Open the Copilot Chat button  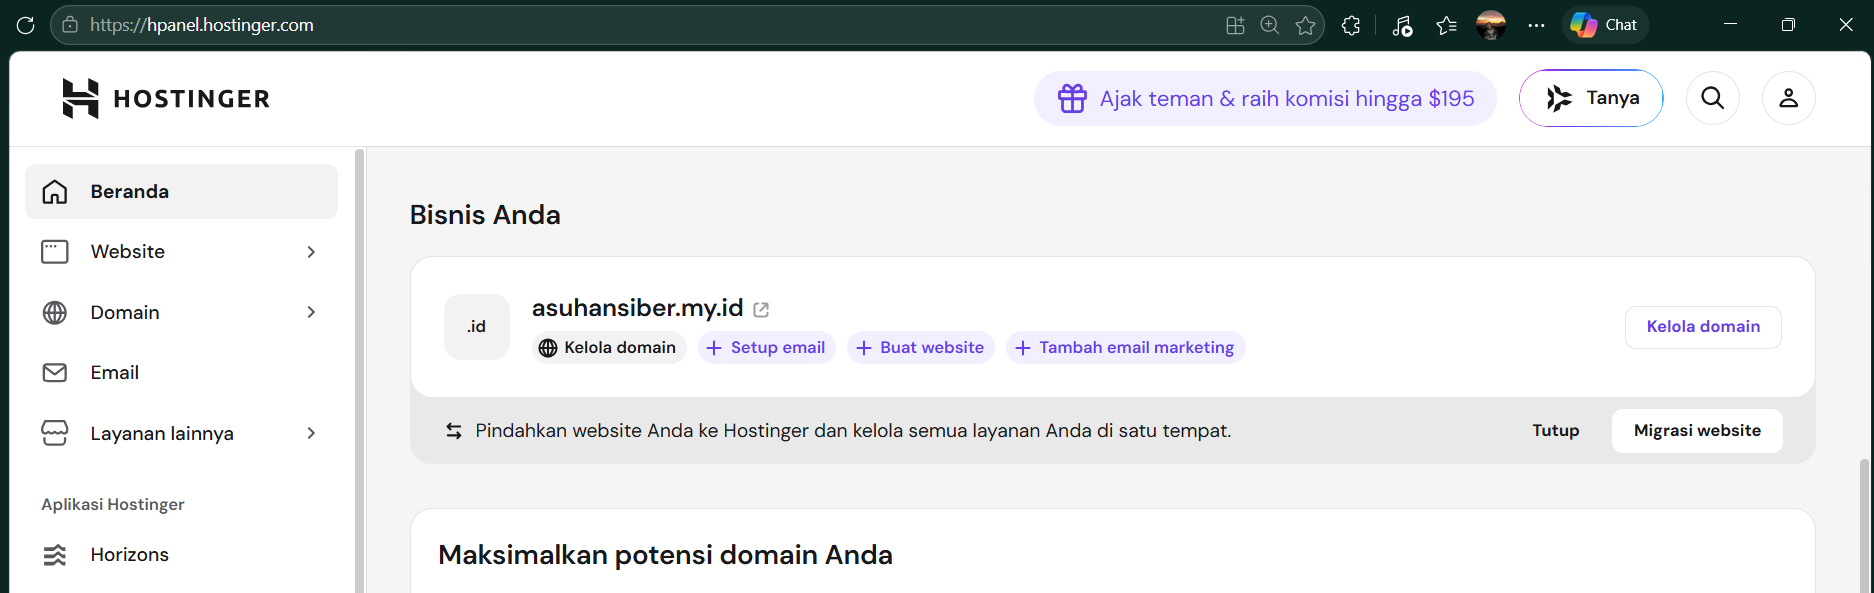(1605, 25)
